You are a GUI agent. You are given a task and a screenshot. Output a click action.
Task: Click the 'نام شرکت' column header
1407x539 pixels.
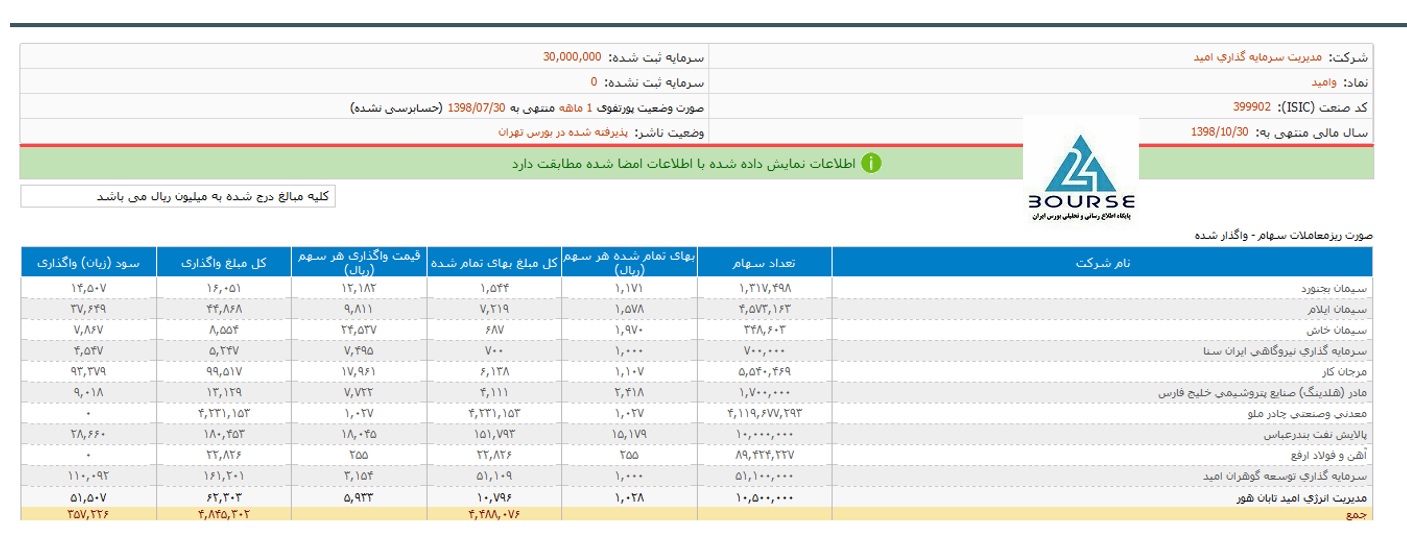[x=1102, y=263]
